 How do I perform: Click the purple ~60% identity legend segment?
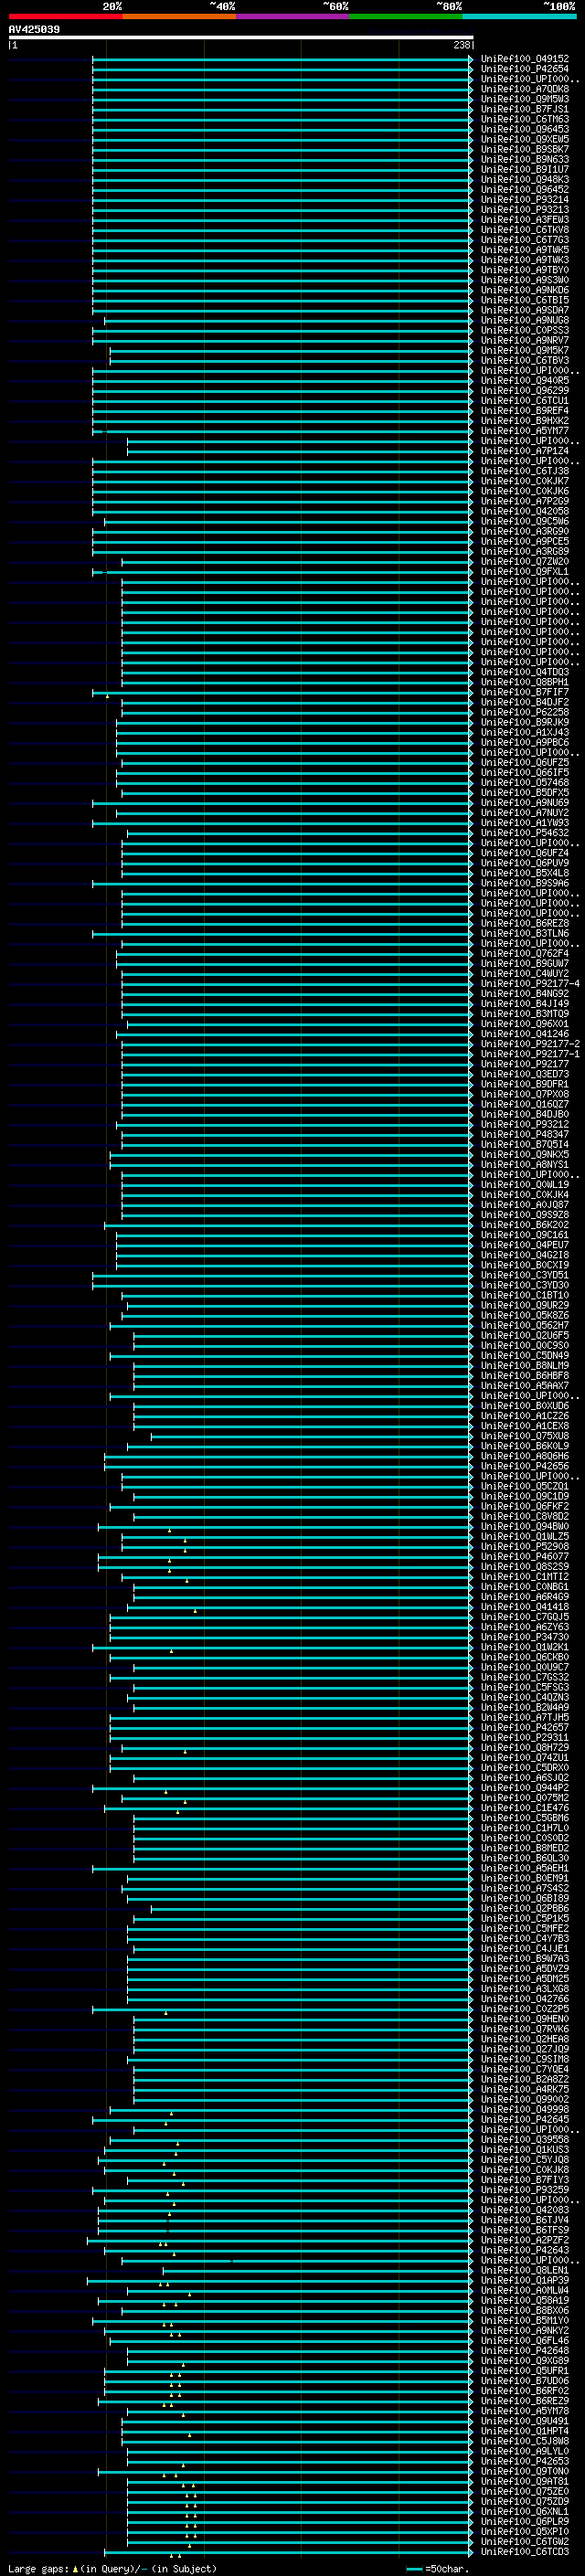point(292,17)
